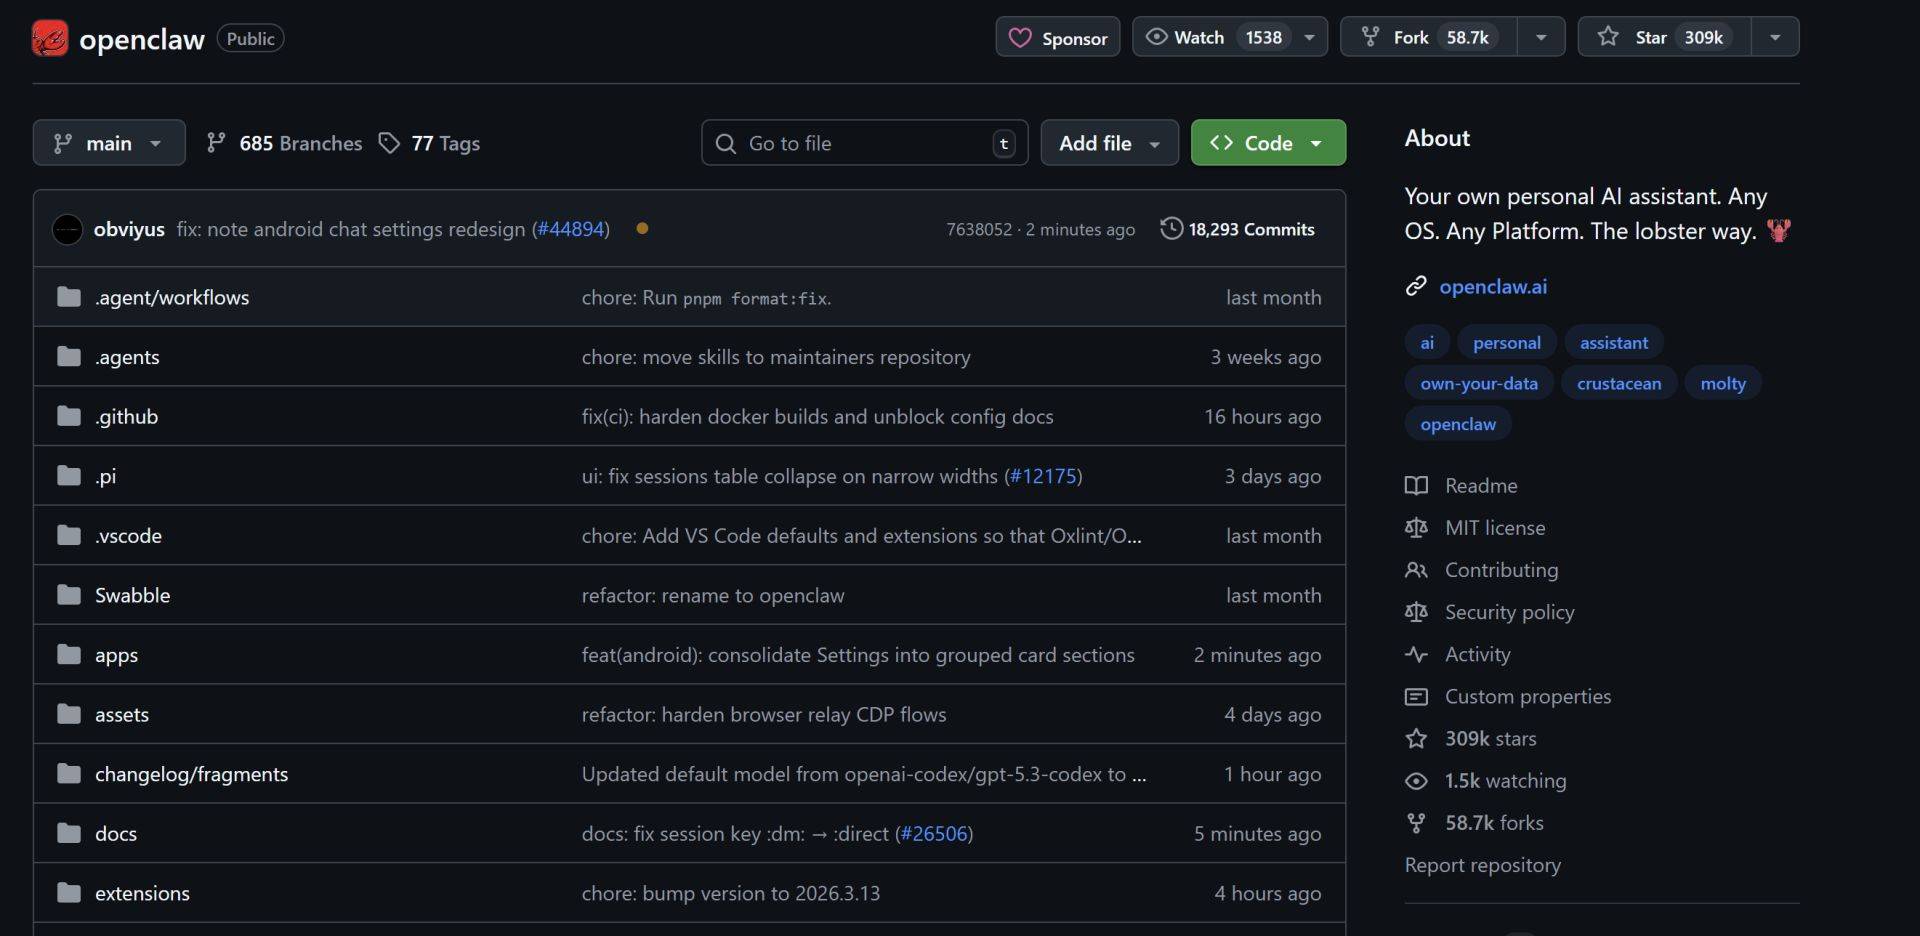
Task: Open the Activity pulse link
Action: click(x=1477, y=655)
